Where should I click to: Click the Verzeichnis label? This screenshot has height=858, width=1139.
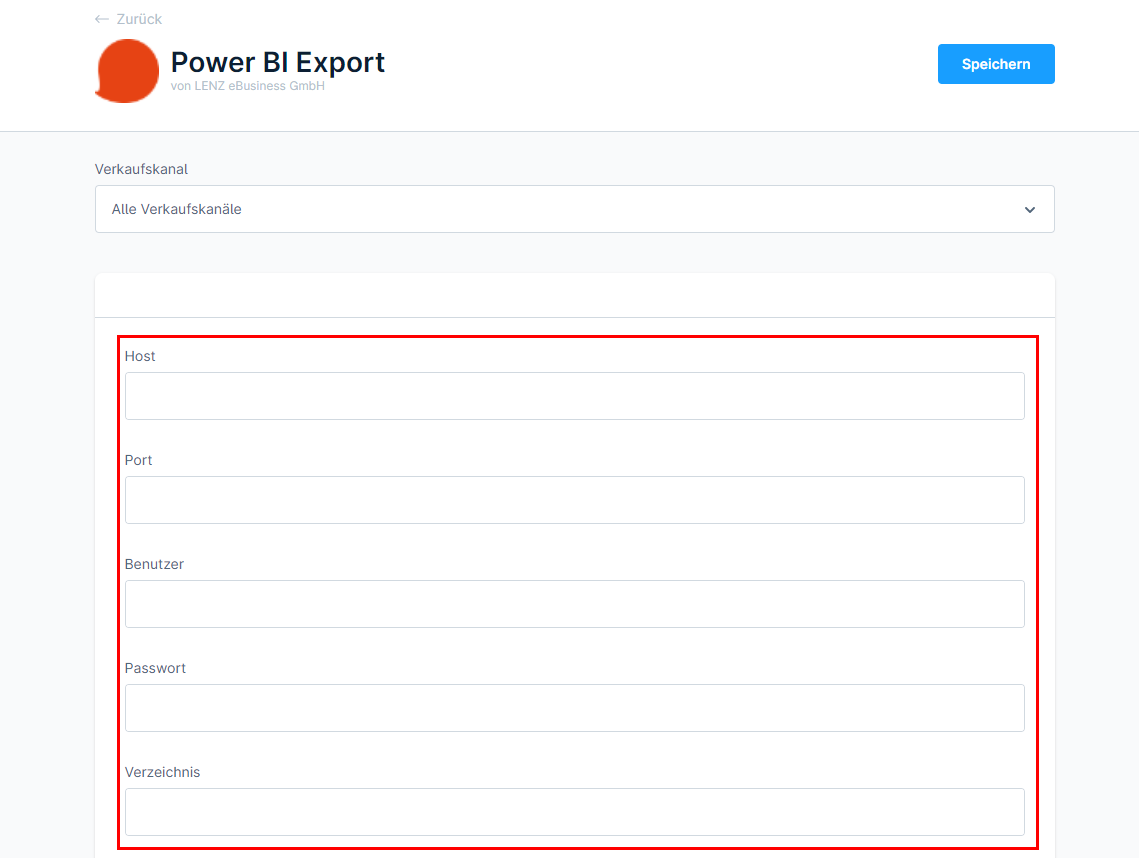click(162, 772)
